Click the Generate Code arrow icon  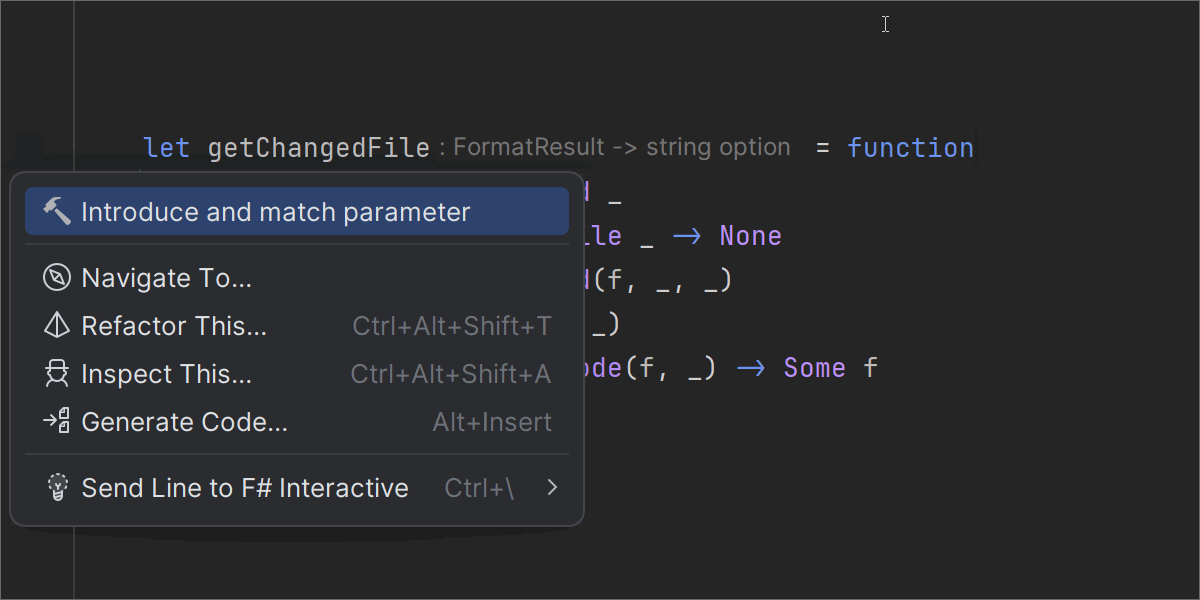coord(57,422)
